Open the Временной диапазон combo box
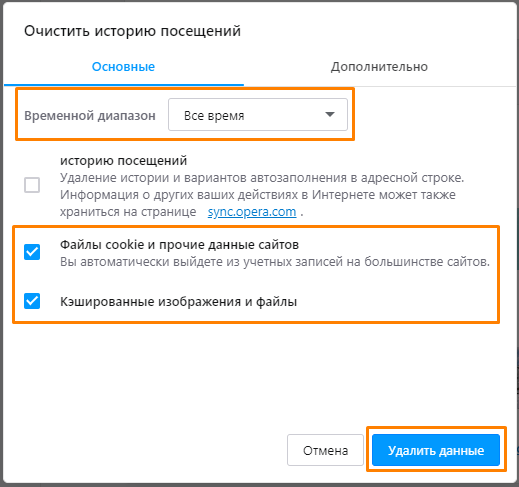Image resolution: width=519 pixels, height=487 pixels. (x=258, y=114)
